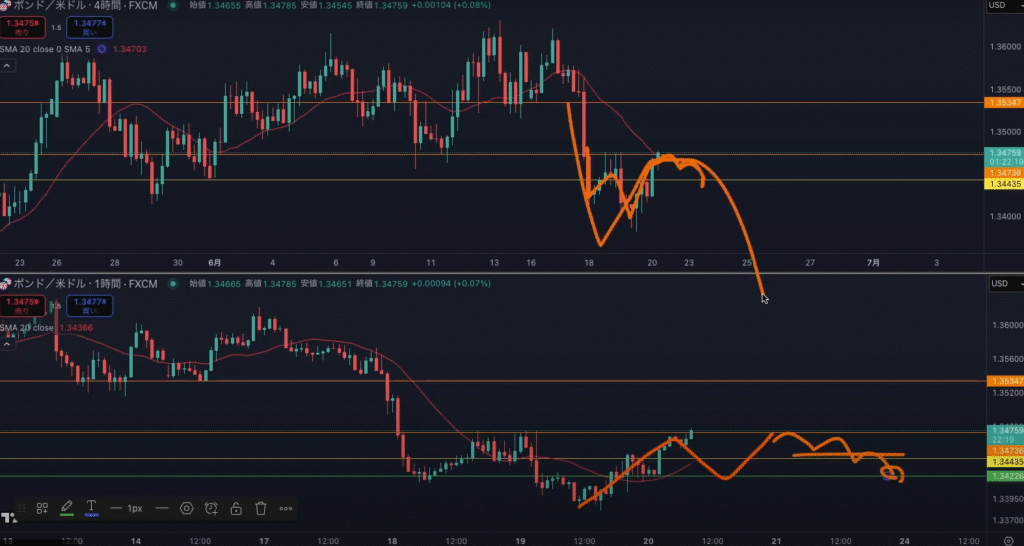
Task: Collapse the indicator legend on 1-hour chart
Action: (7, 344)
